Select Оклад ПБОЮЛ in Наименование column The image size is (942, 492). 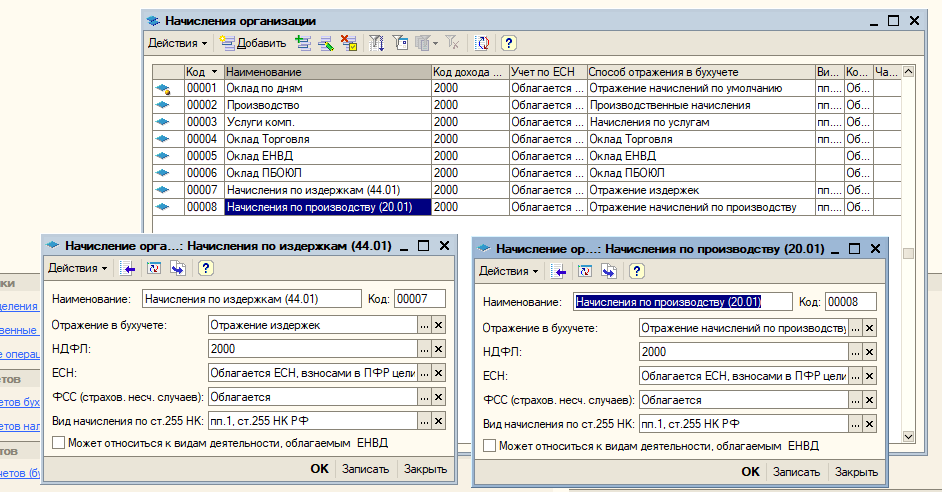pos(328,173)
